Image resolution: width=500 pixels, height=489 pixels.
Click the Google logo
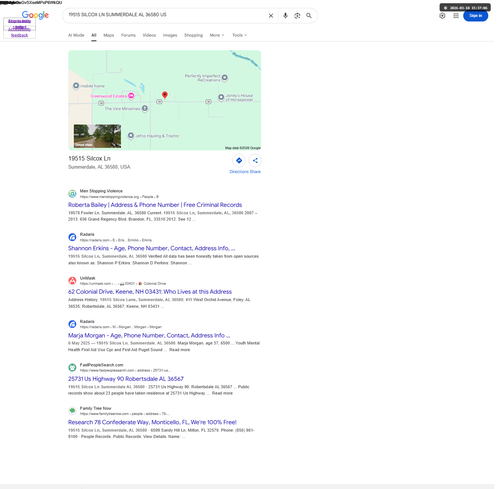point(35,15)
